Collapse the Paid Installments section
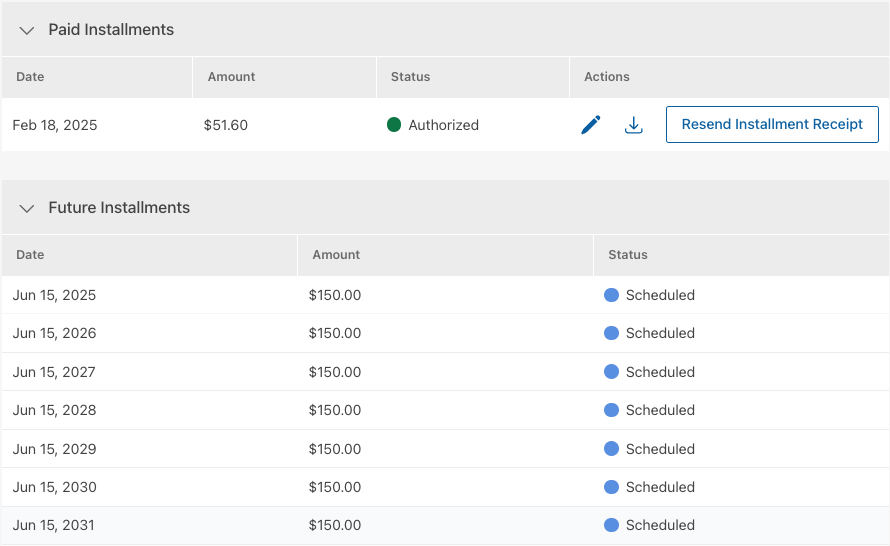 (27, 30)
